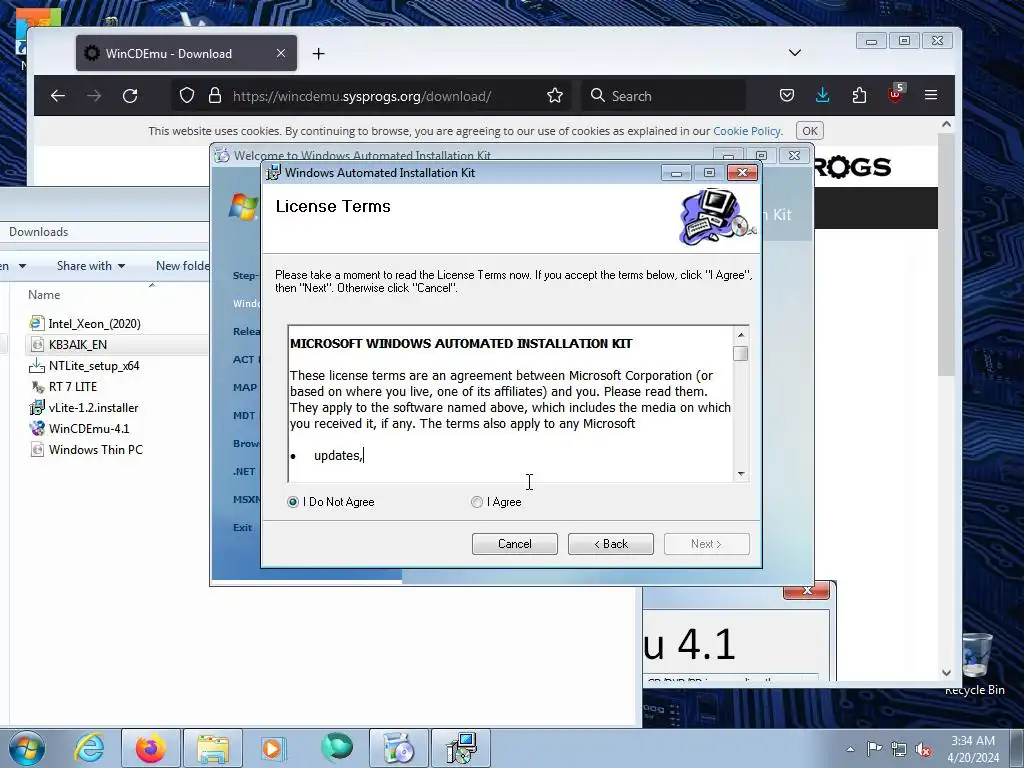The image size is (1024, 768).
Task: Select Windows Thin PC file
Action: click(95, 449)
